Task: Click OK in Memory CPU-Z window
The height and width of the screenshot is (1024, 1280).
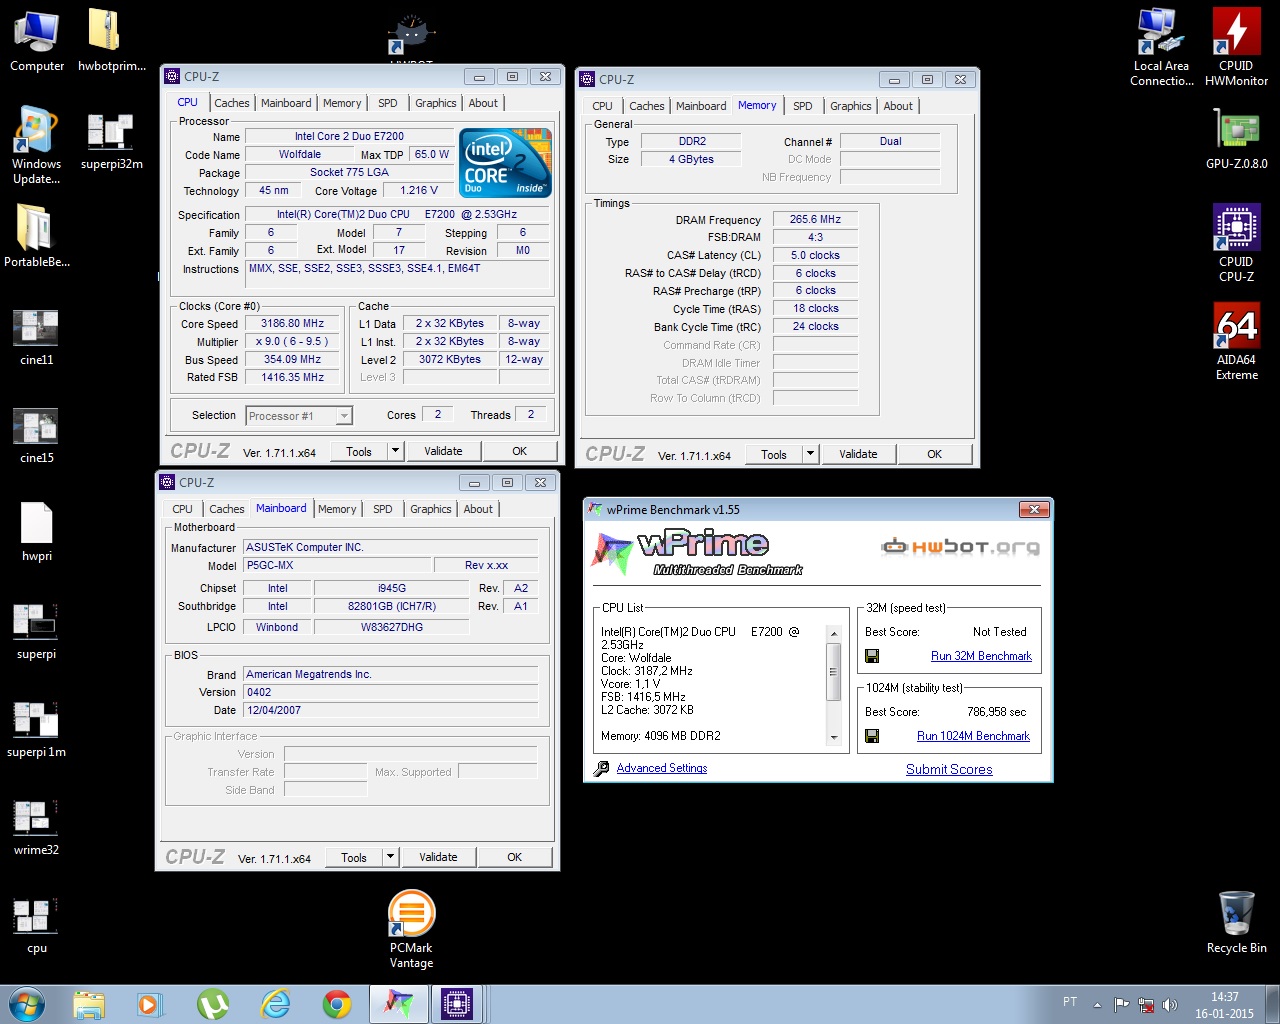Action: 934,454
